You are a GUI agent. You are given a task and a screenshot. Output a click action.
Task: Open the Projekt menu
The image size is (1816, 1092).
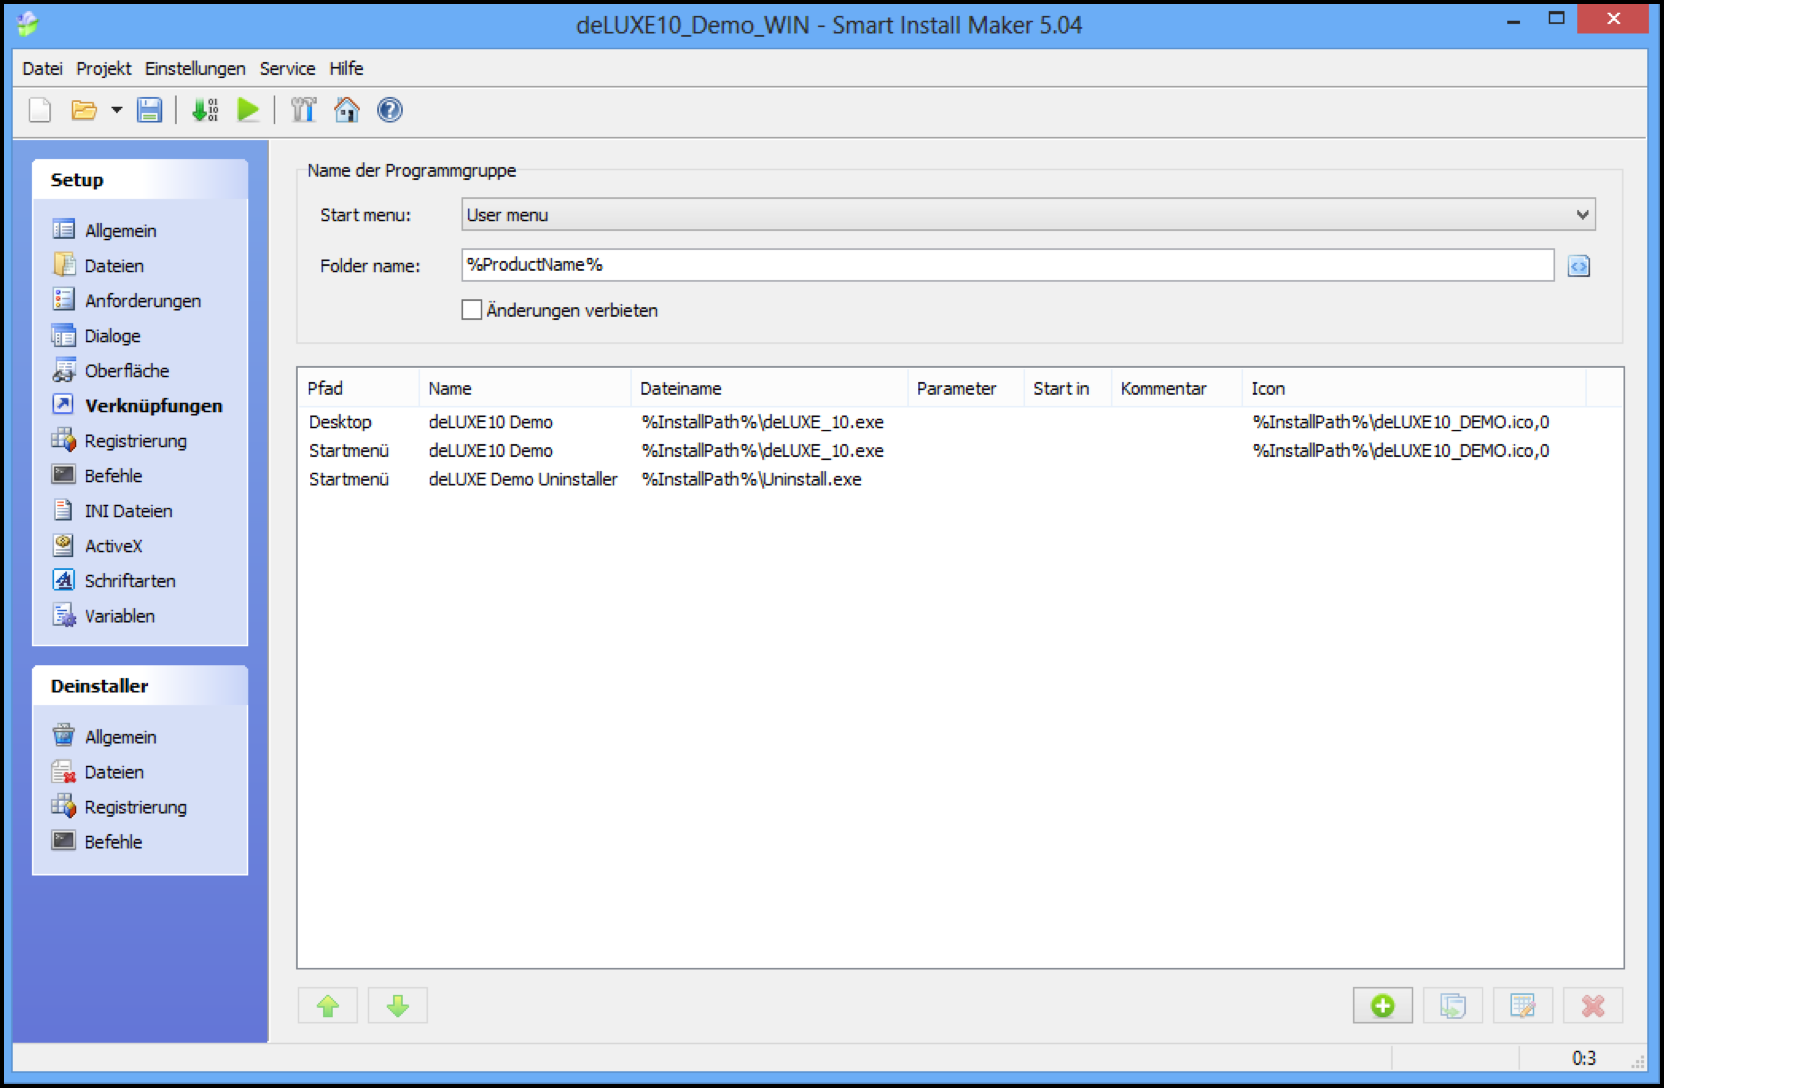click(103, 68)
